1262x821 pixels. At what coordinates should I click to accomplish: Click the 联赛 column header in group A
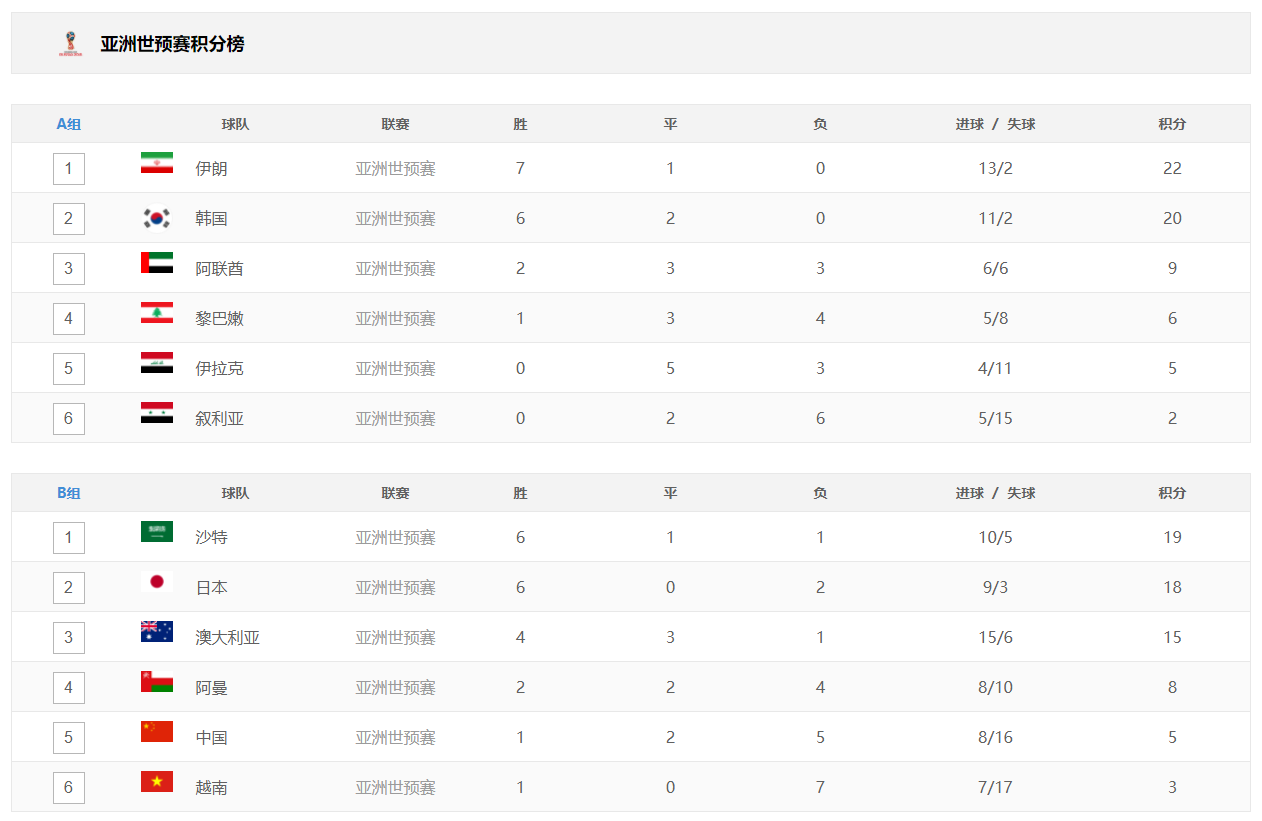tap(395, 124)
